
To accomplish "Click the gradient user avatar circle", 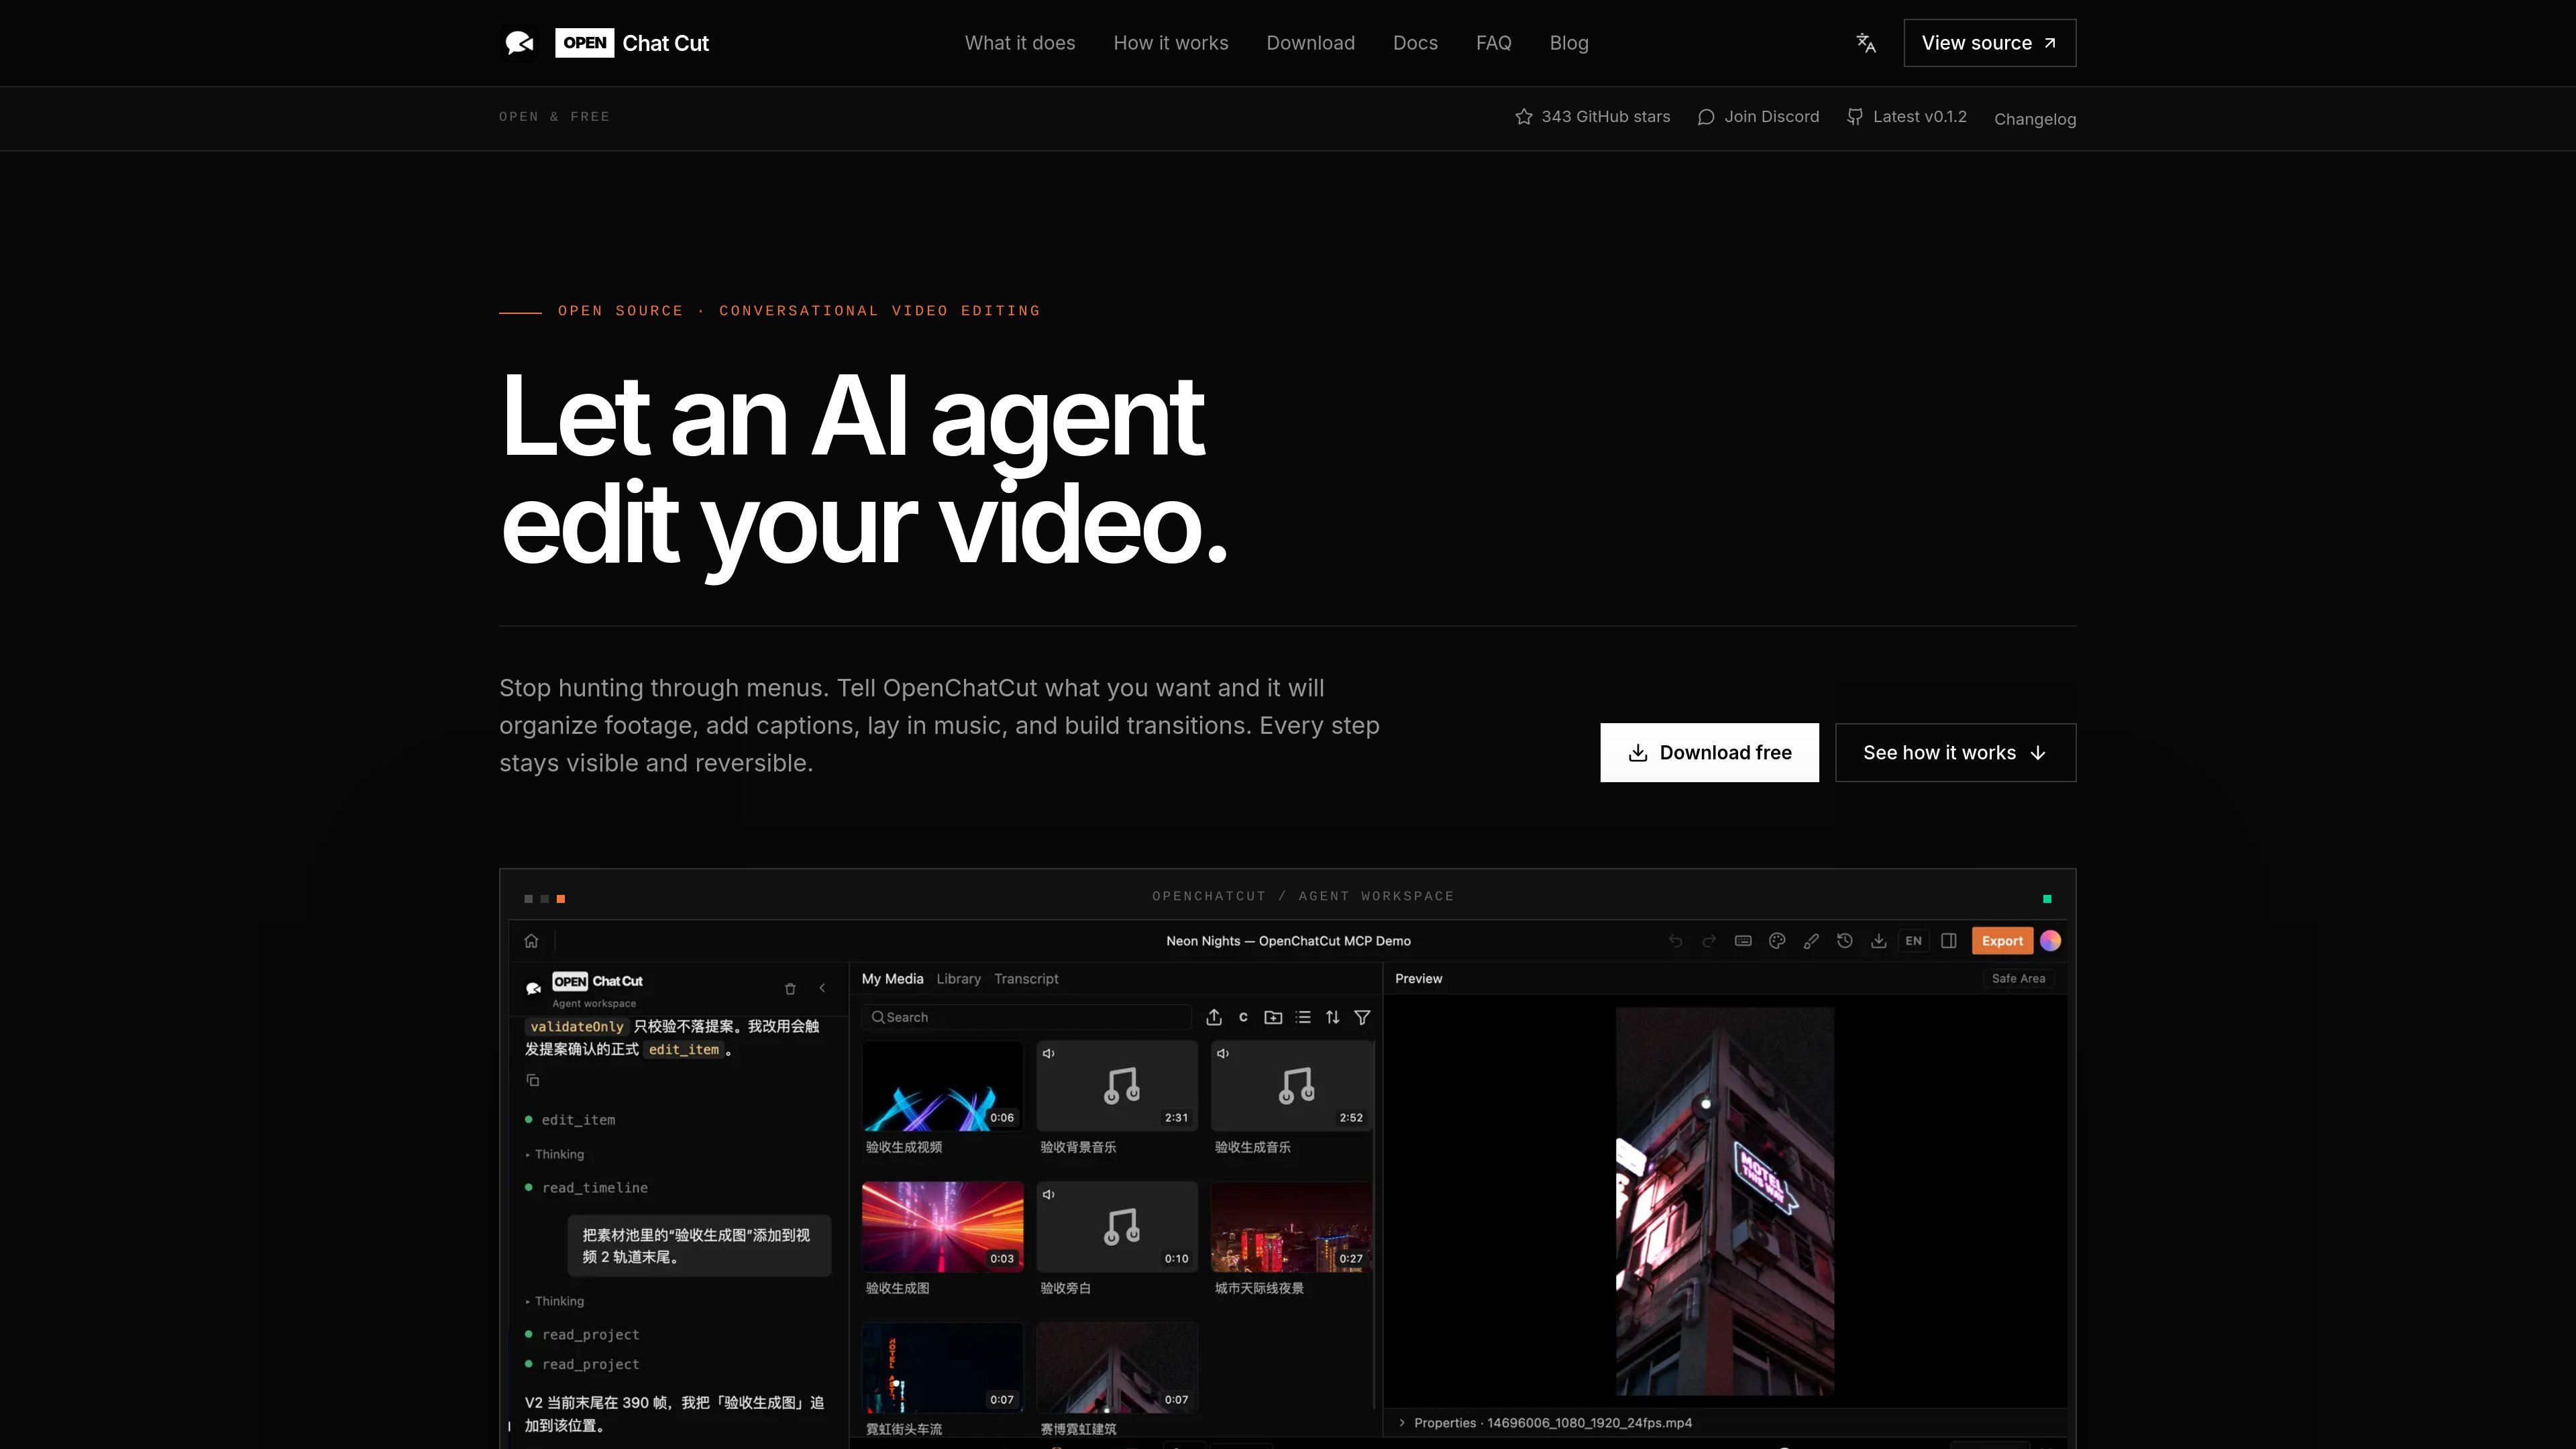I will (2050, 941).
